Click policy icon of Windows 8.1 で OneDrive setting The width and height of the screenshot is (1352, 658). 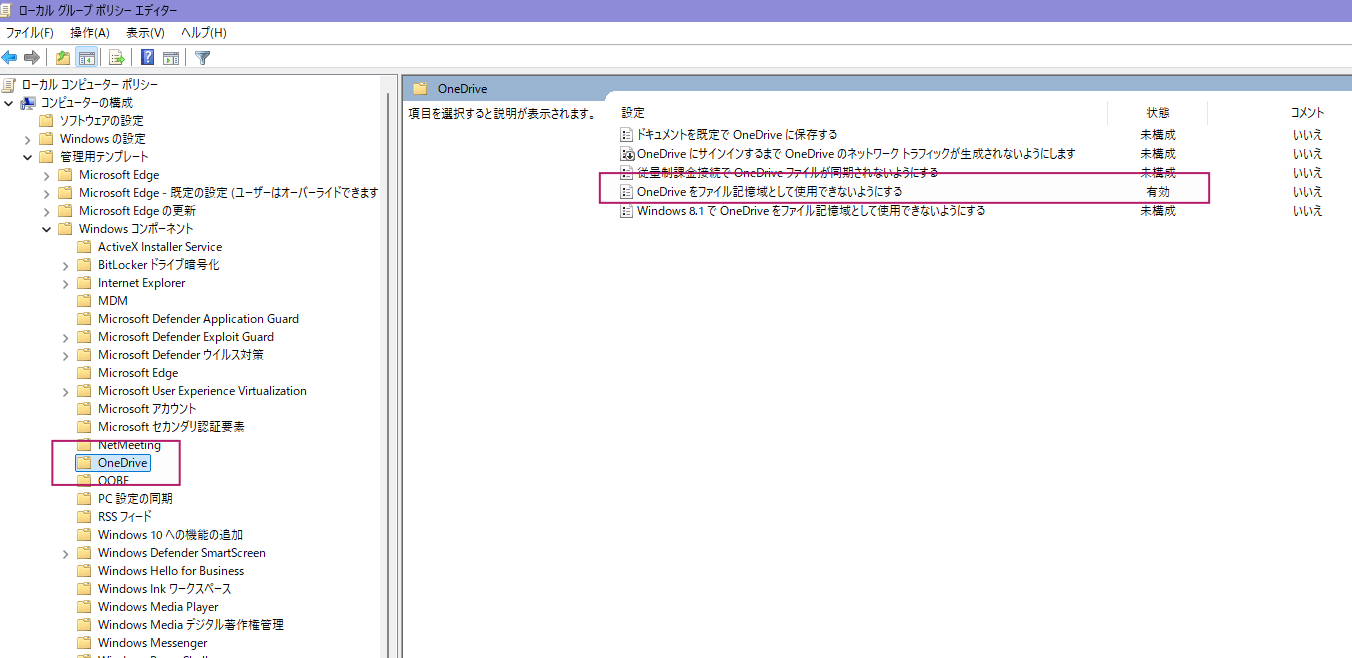[x=628, y=211]
